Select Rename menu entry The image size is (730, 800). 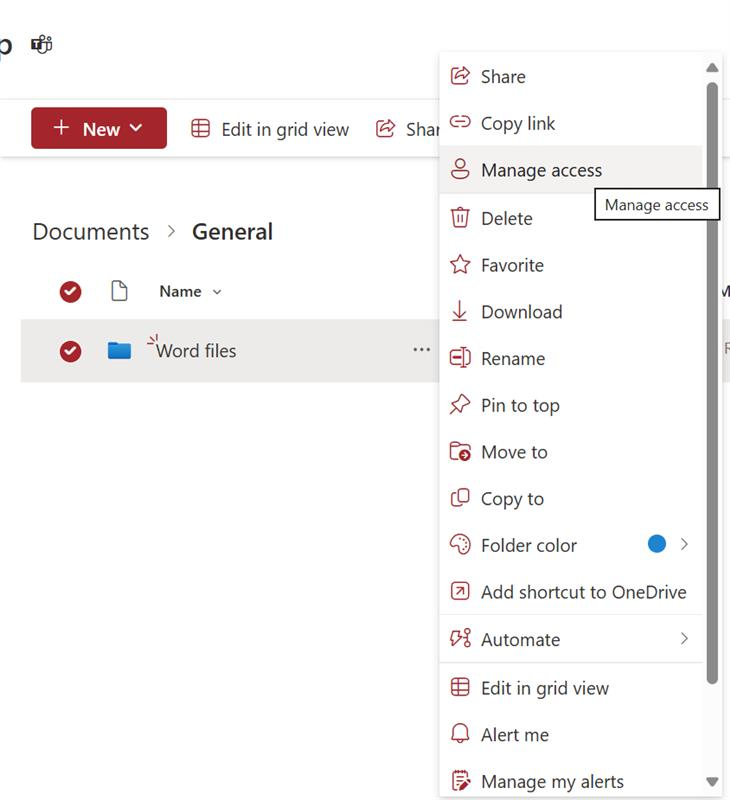(x=571, y=359)
